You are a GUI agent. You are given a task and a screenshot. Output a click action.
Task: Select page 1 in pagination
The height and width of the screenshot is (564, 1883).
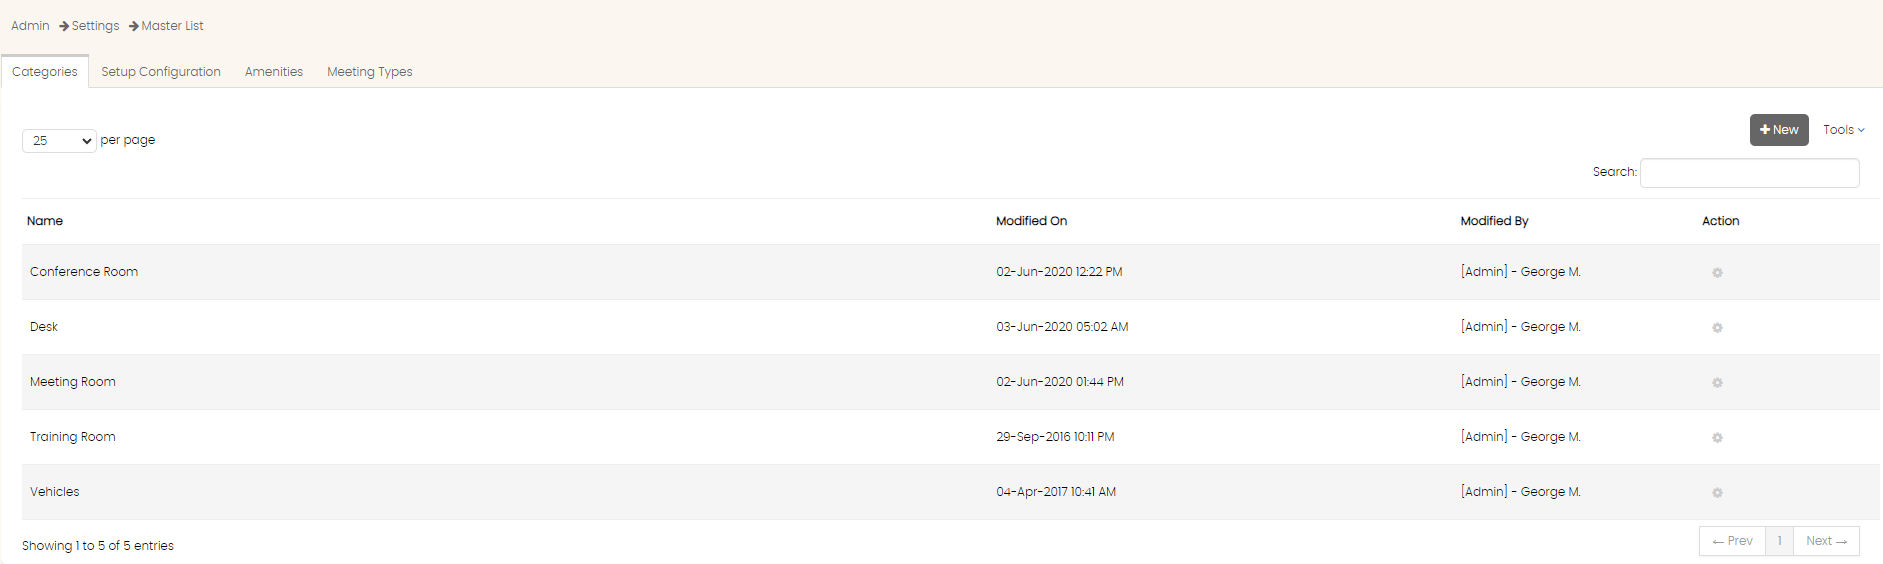[1780, 541]
